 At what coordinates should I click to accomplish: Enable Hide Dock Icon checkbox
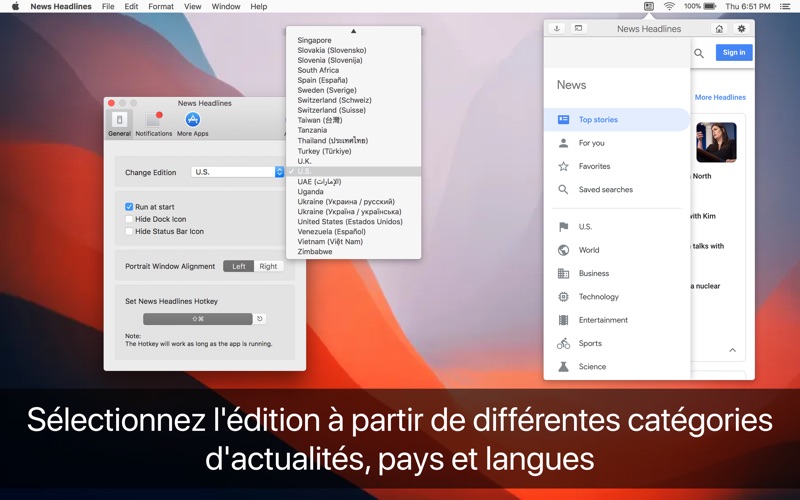129,219
